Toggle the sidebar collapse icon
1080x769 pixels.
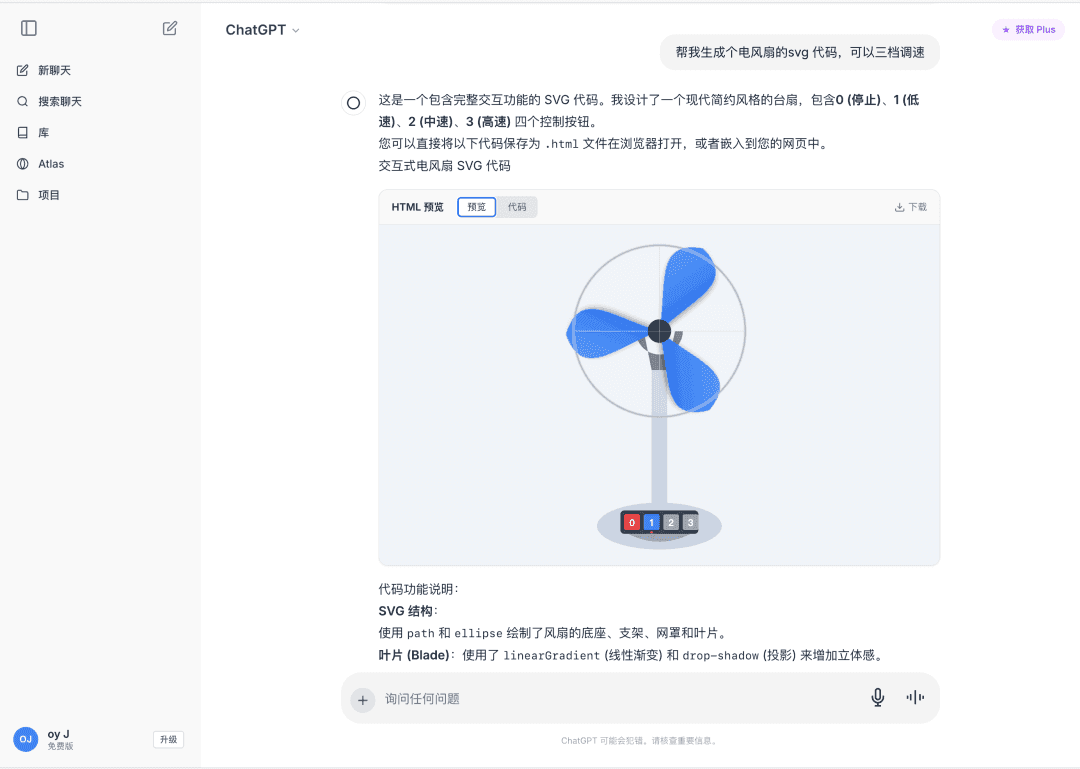point(29,29)
